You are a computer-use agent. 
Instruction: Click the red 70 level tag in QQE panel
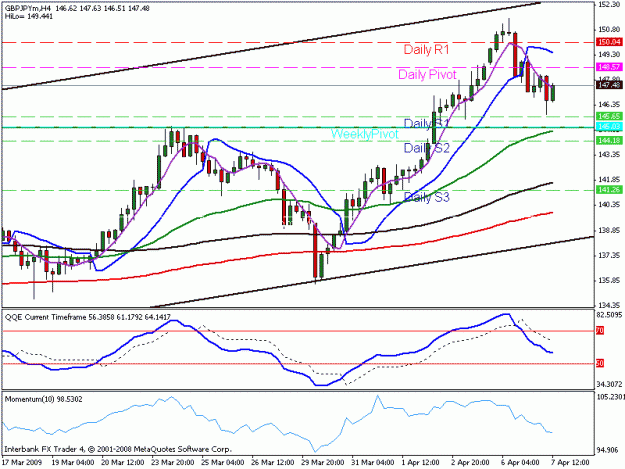tap(600, 330)
